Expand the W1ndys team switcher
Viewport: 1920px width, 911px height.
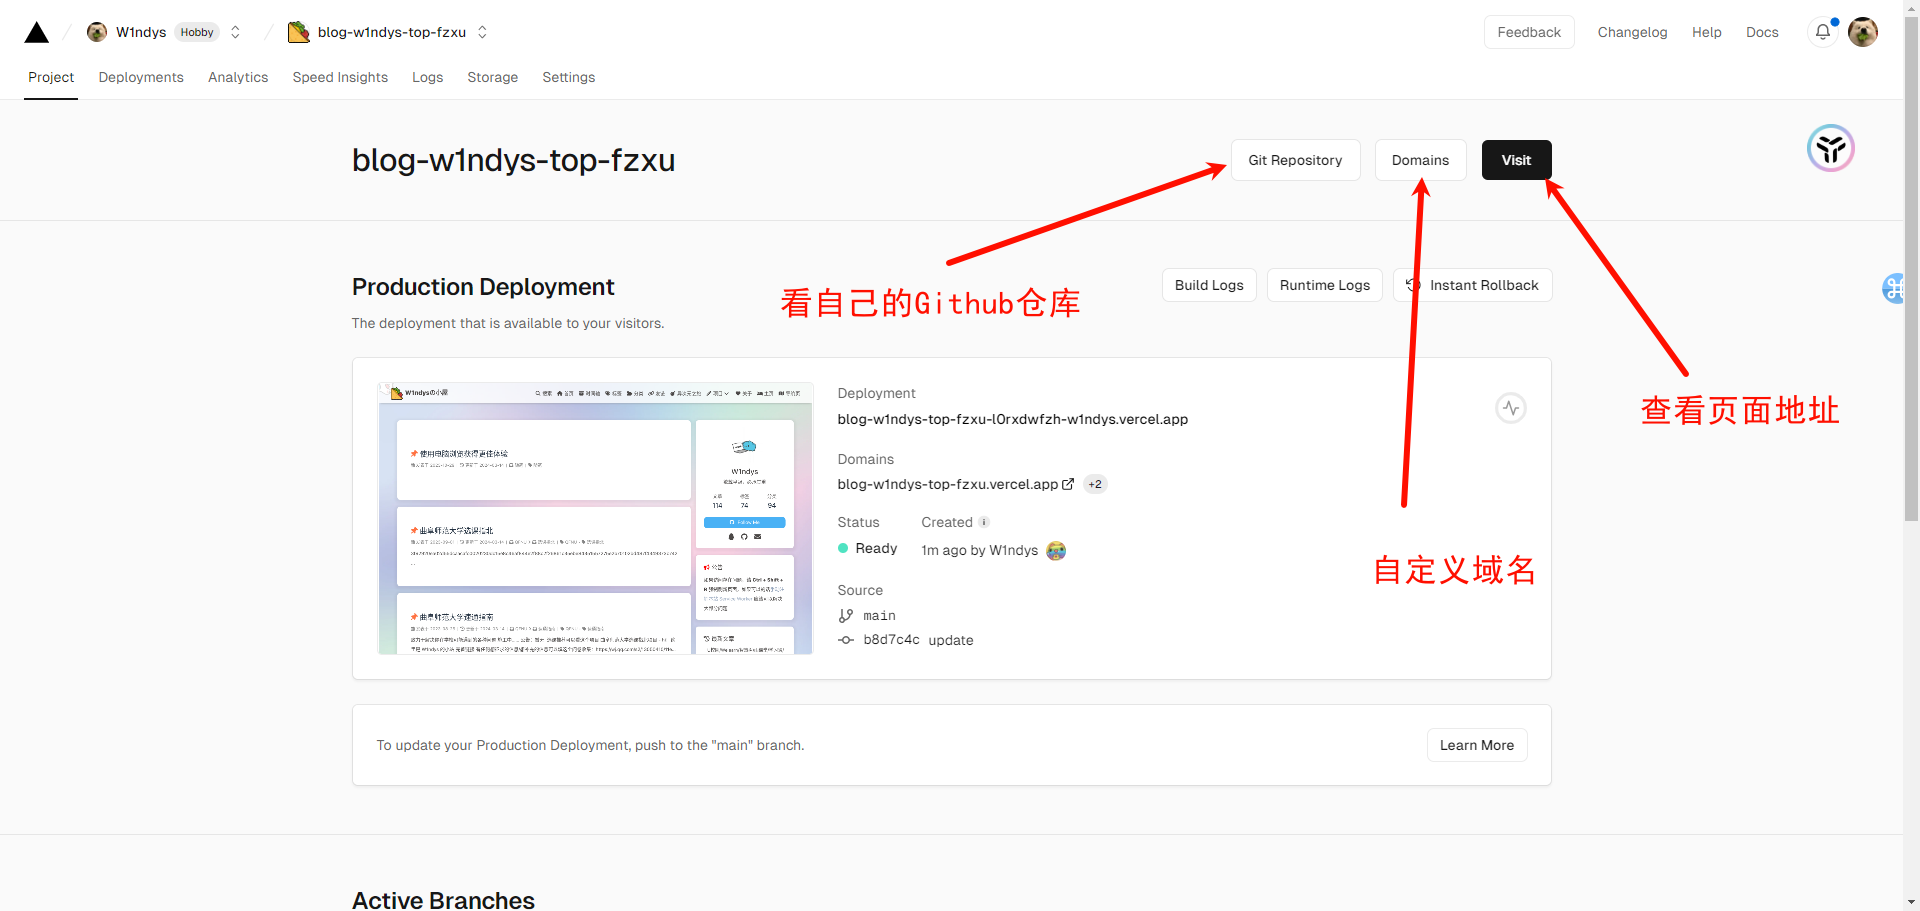click(x=236, y=32)
